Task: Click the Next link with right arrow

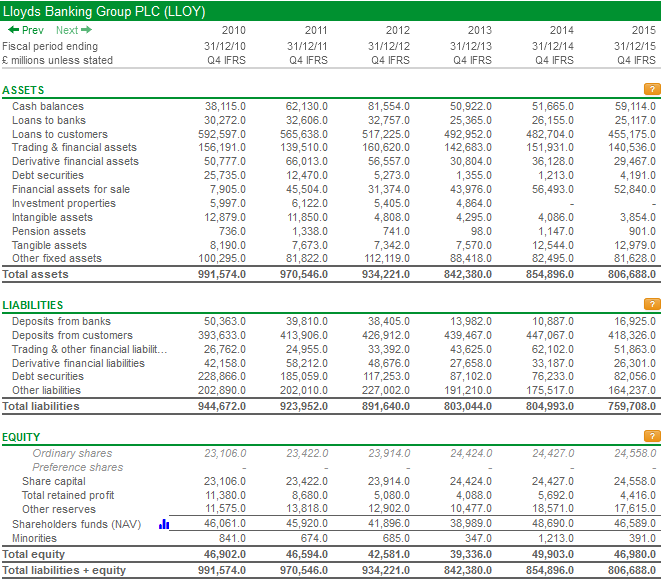Action: click(74, 30)
